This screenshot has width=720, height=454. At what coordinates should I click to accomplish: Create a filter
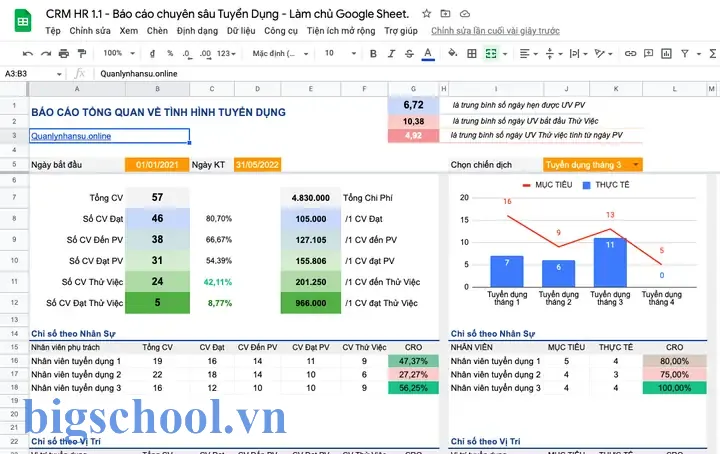click(x=685, y=54)
